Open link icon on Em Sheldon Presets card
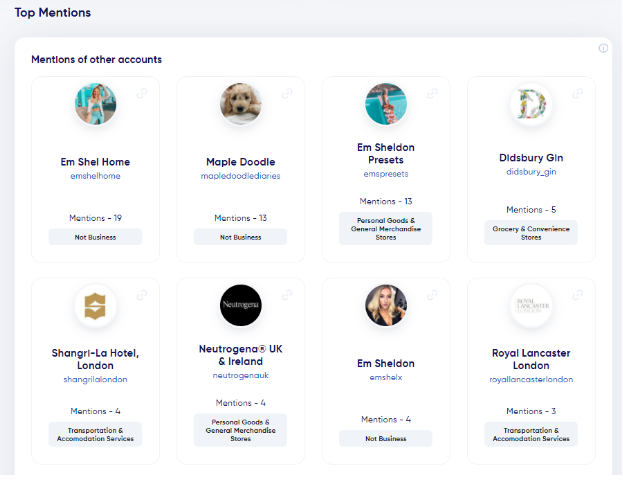The width and height of the screenshot is (623, 481). pos(432,93)
